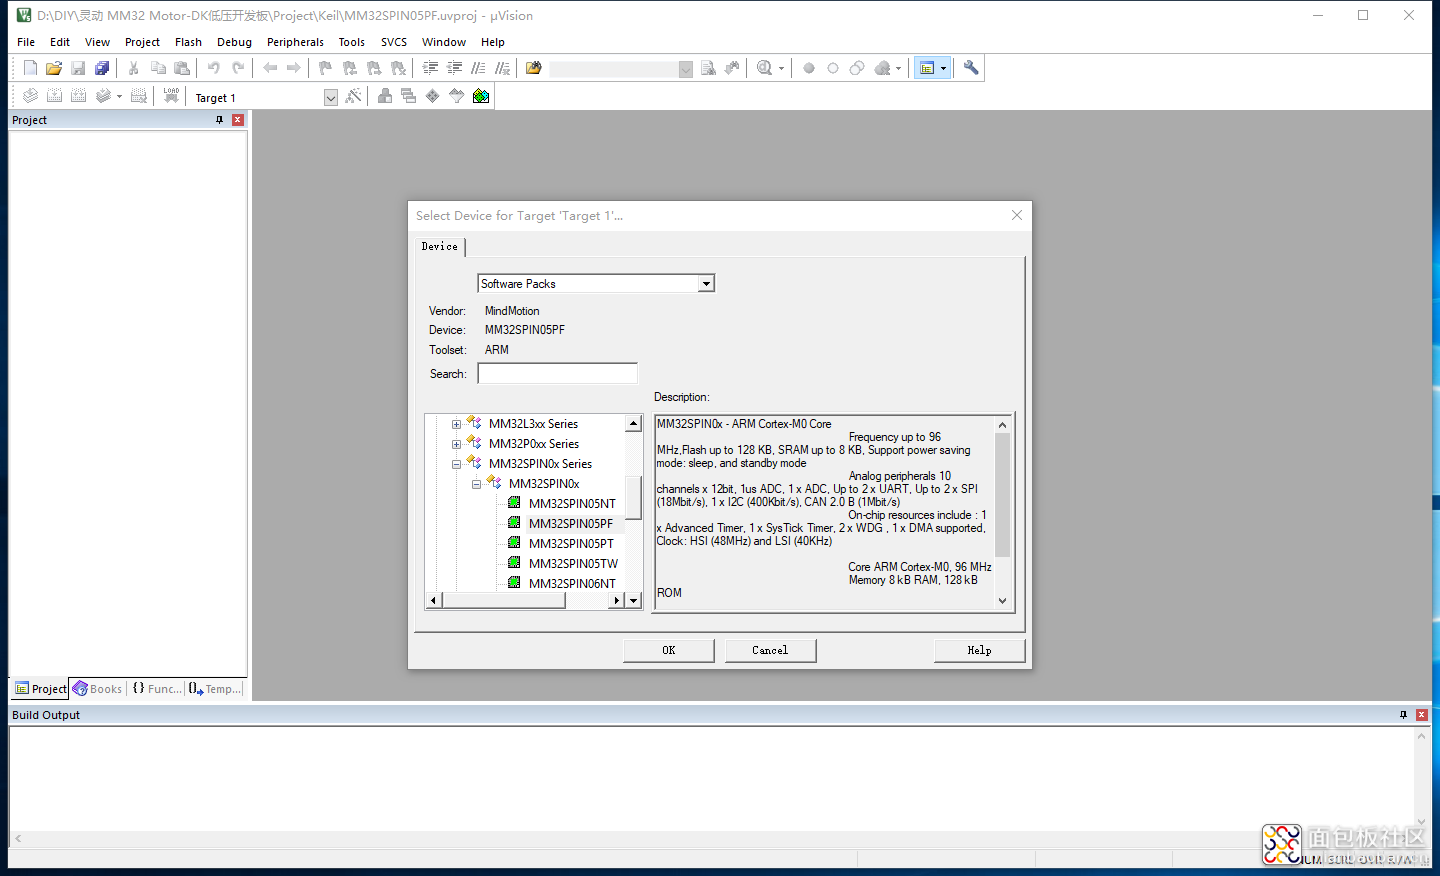This screenshot has width=1440, height=876.
Task: Click the Rebuild all target files icon
Action: click(78, 96)
